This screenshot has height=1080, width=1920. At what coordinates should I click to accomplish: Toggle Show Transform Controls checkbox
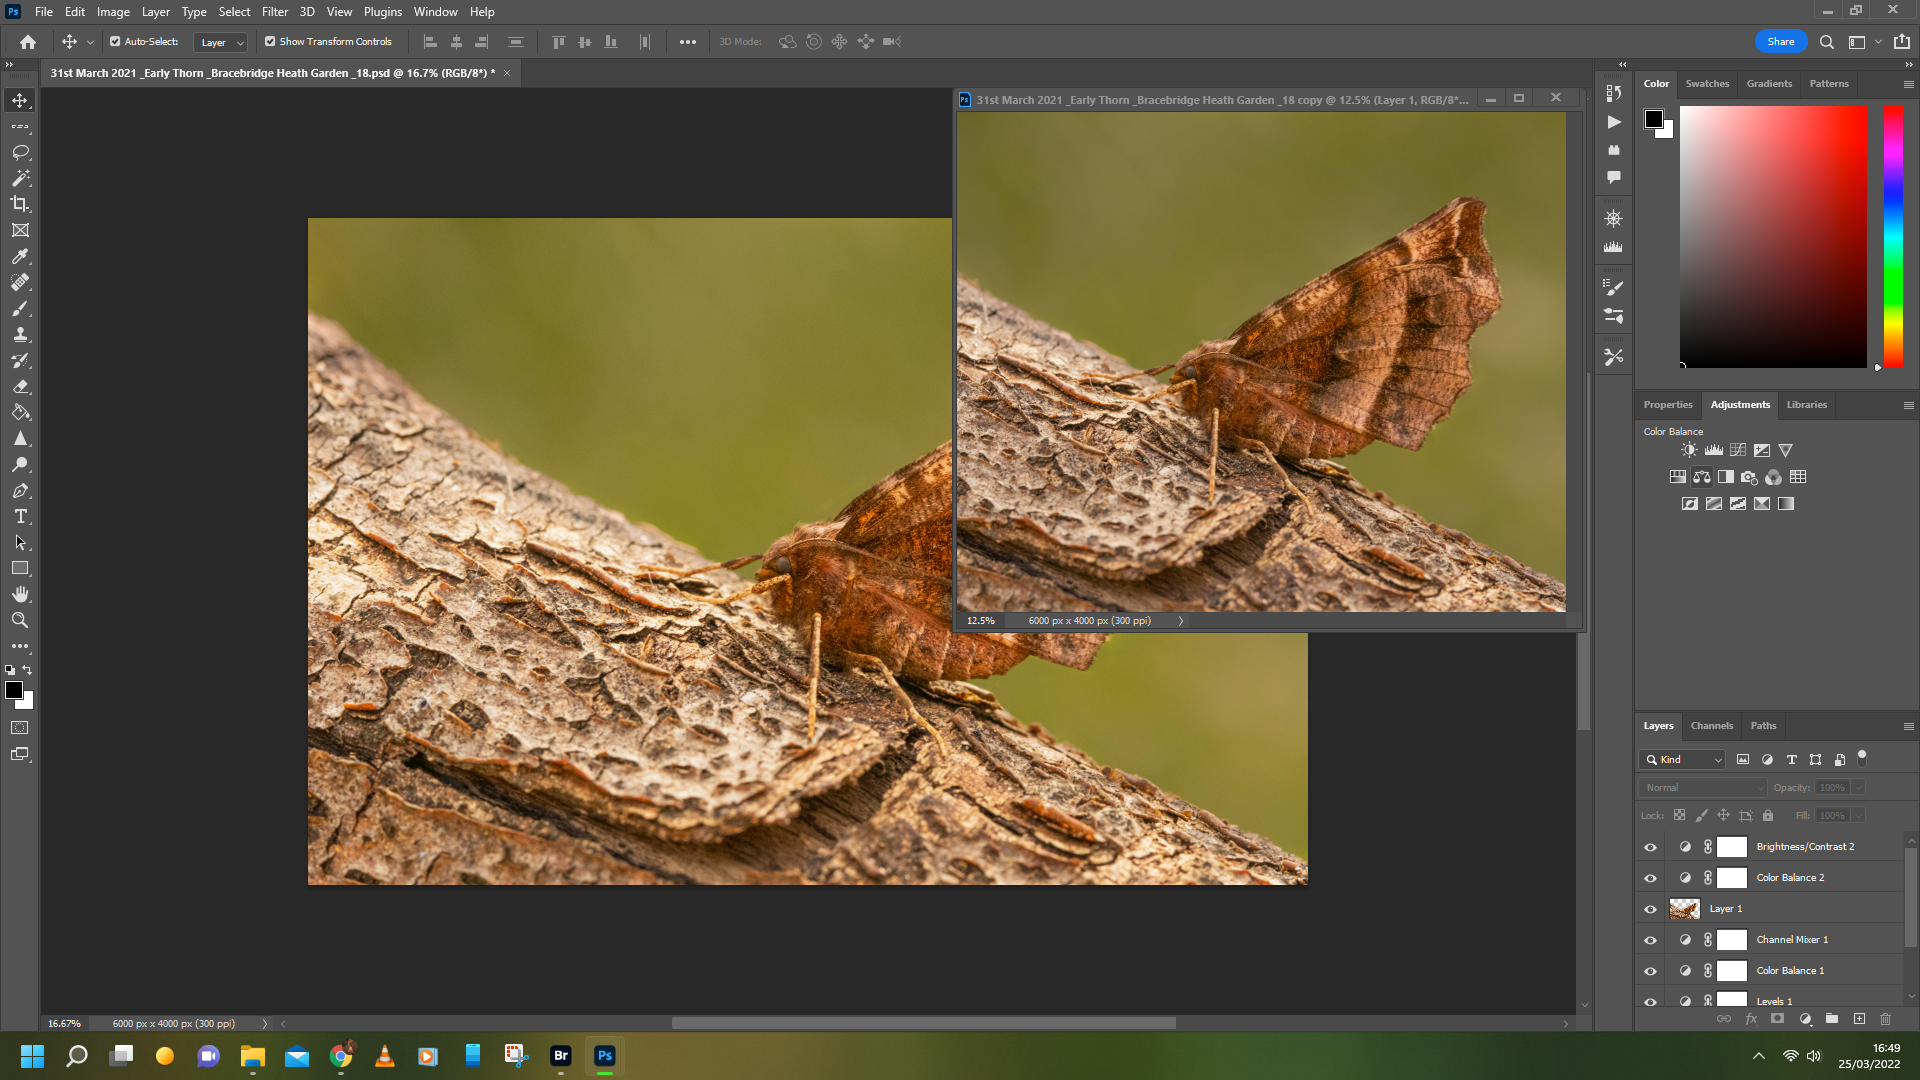click(270, 42)
